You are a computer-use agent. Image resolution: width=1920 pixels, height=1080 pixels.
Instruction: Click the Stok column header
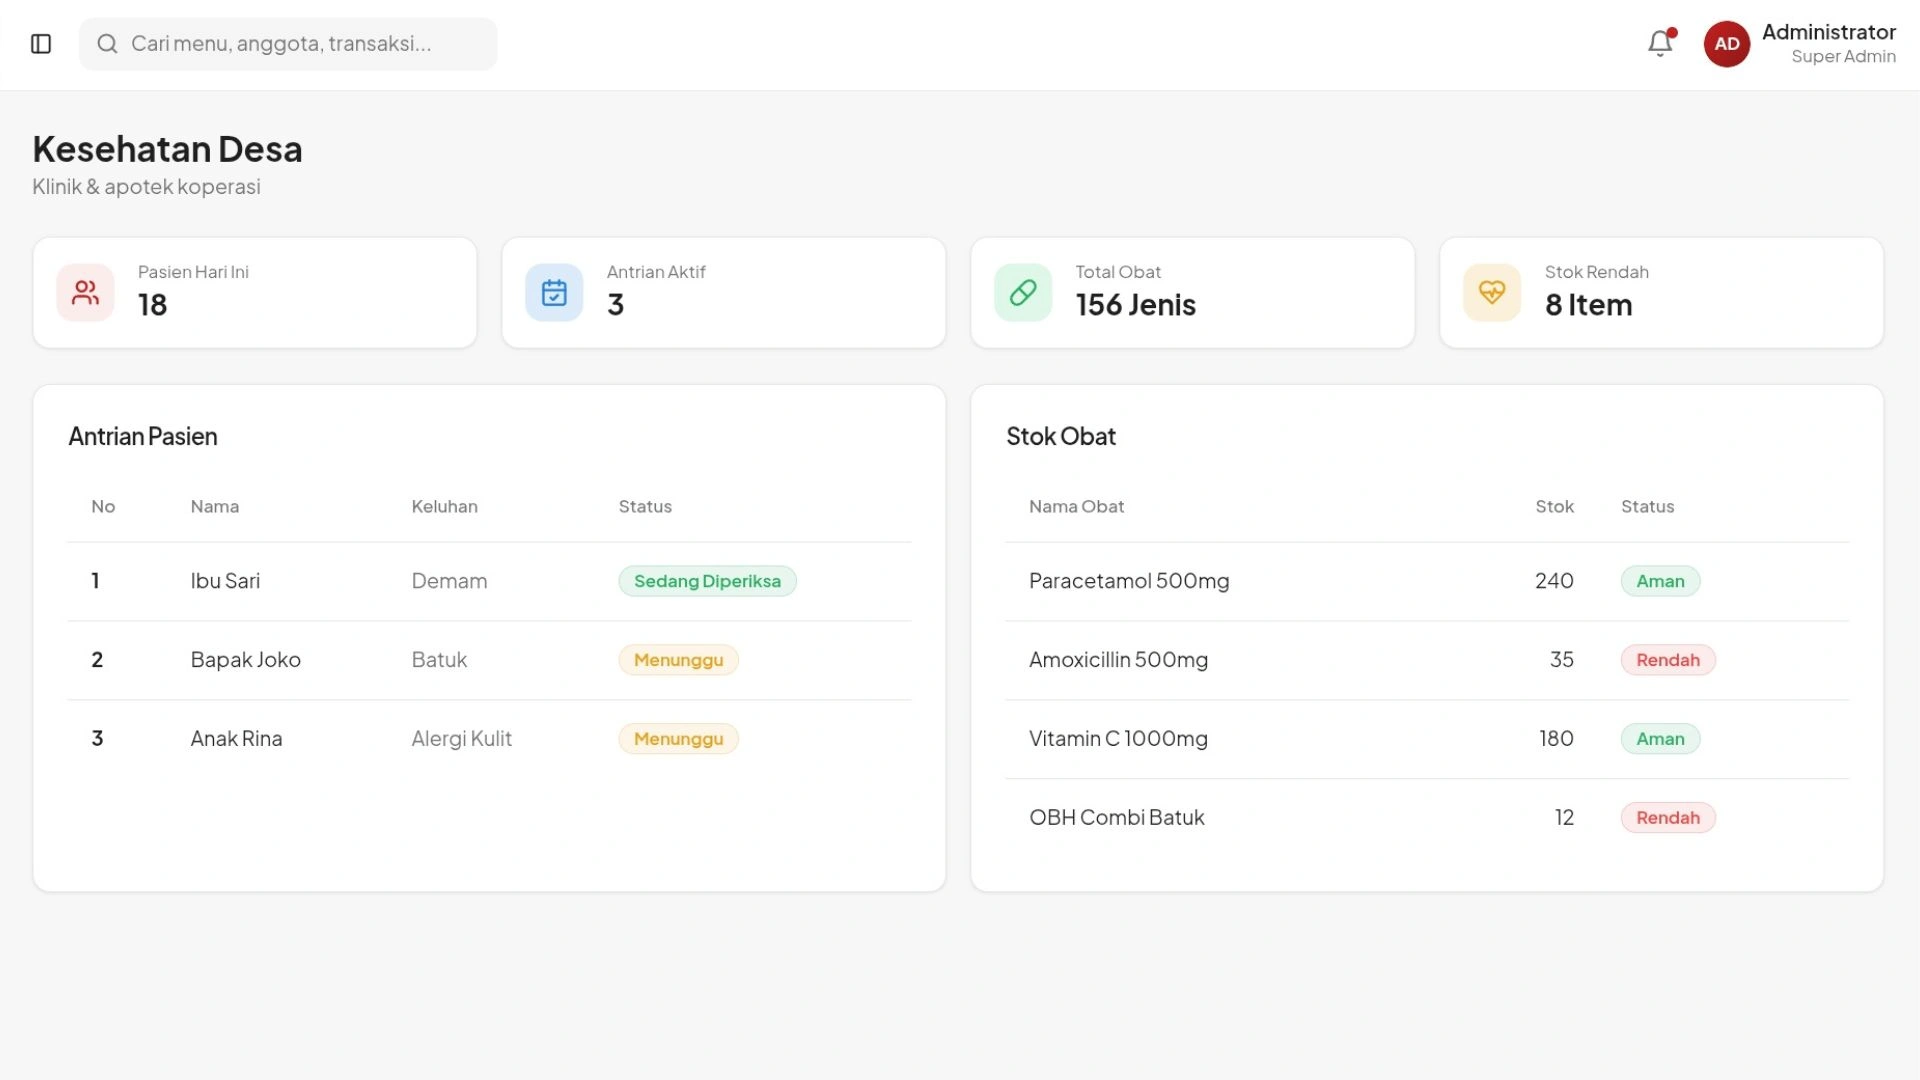coord(1554,507)
